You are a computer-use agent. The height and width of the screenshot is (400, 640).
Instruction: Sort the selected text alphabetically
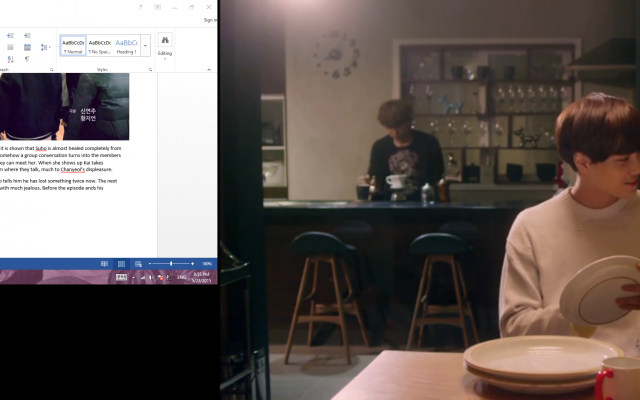pos(11,59)
